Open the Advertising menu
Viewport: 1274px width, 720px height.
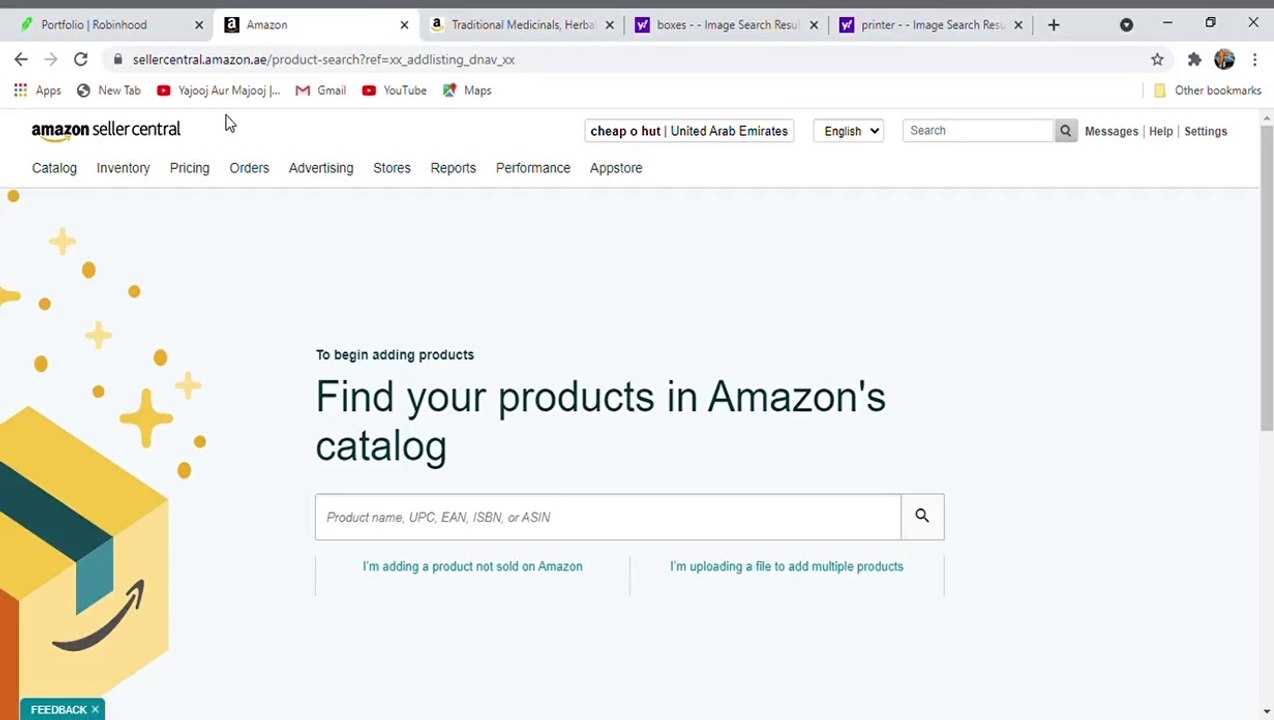(321, 168)
